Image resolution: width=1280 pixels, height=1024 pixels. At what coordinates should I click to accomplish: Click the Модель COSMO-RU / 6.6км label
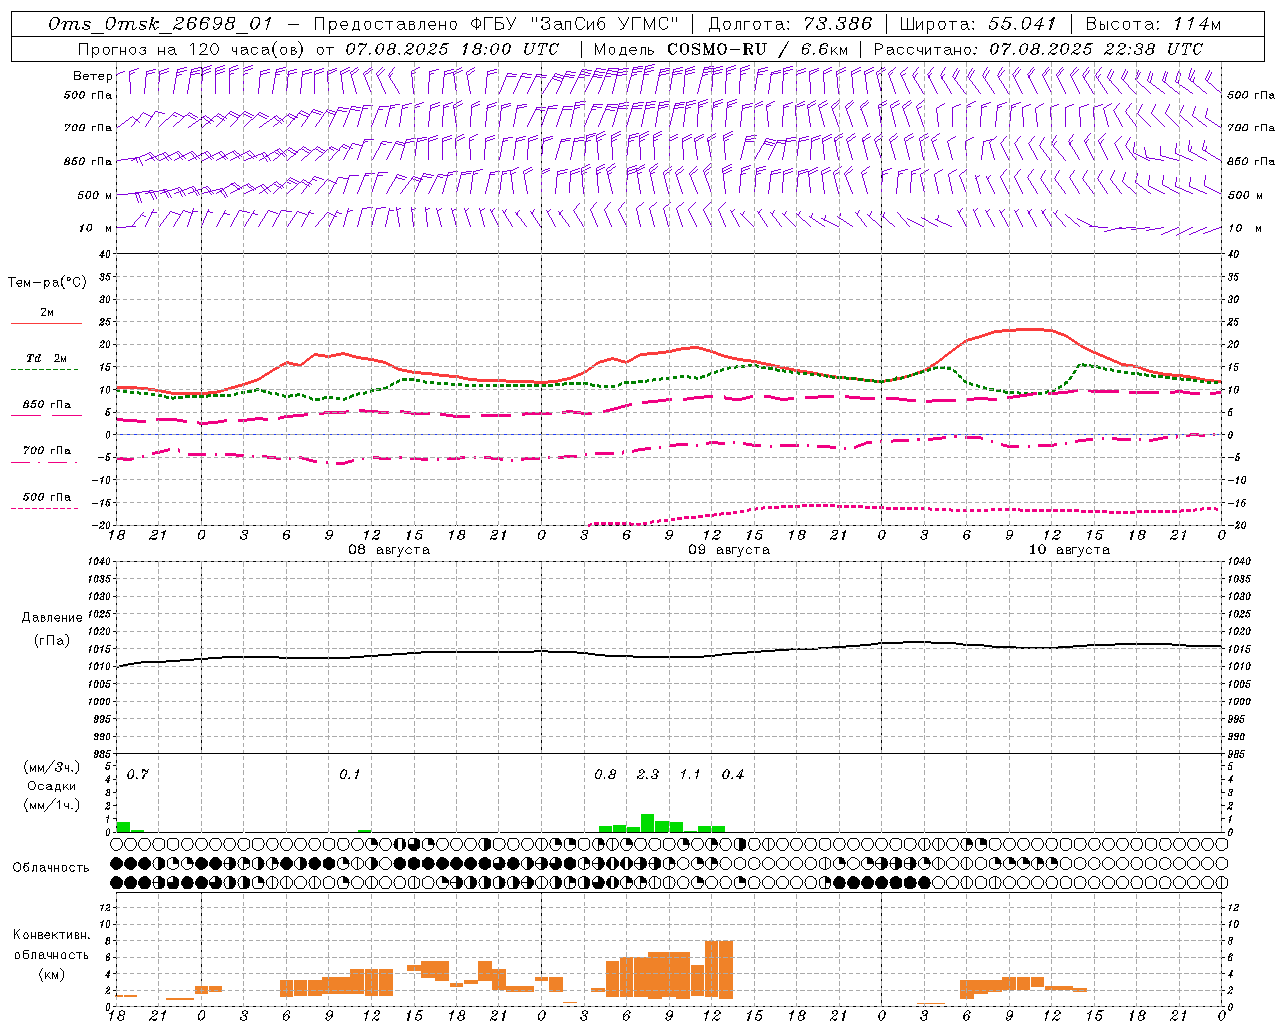click(721, 49)
